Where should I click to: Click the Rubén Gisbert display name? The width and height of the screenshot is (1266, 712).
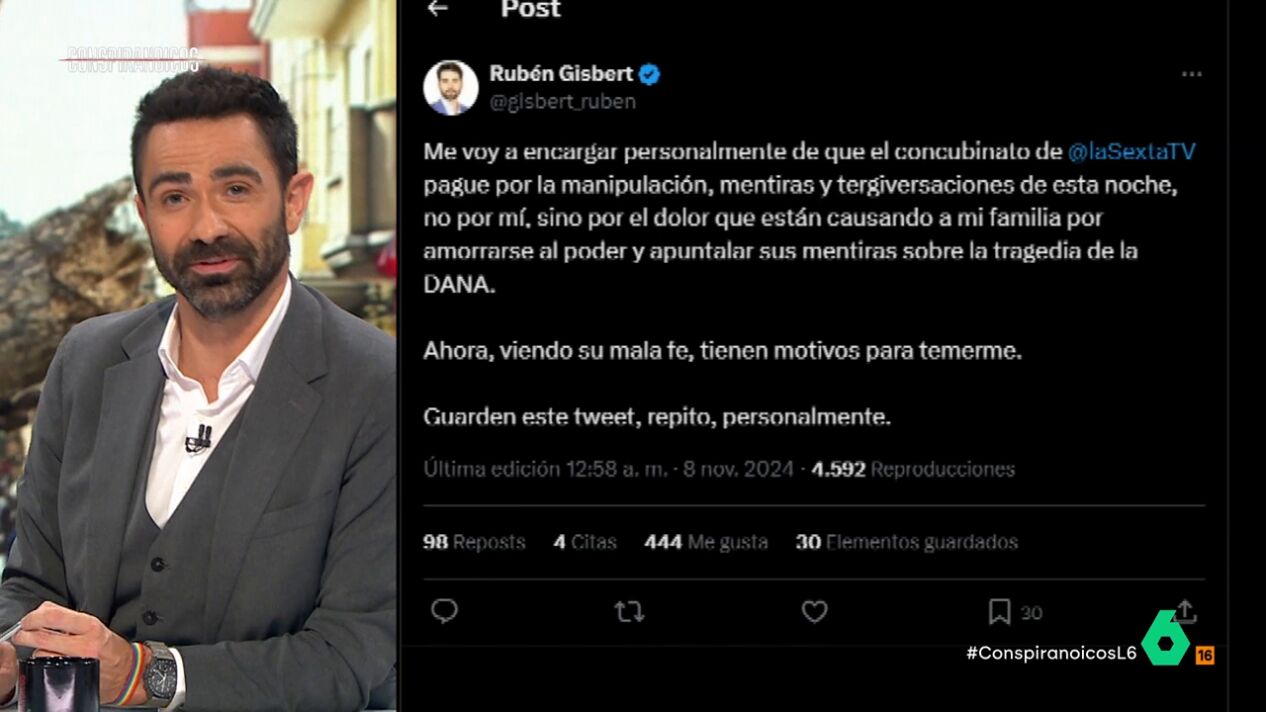pyautogui.click(x=561, y=74)
